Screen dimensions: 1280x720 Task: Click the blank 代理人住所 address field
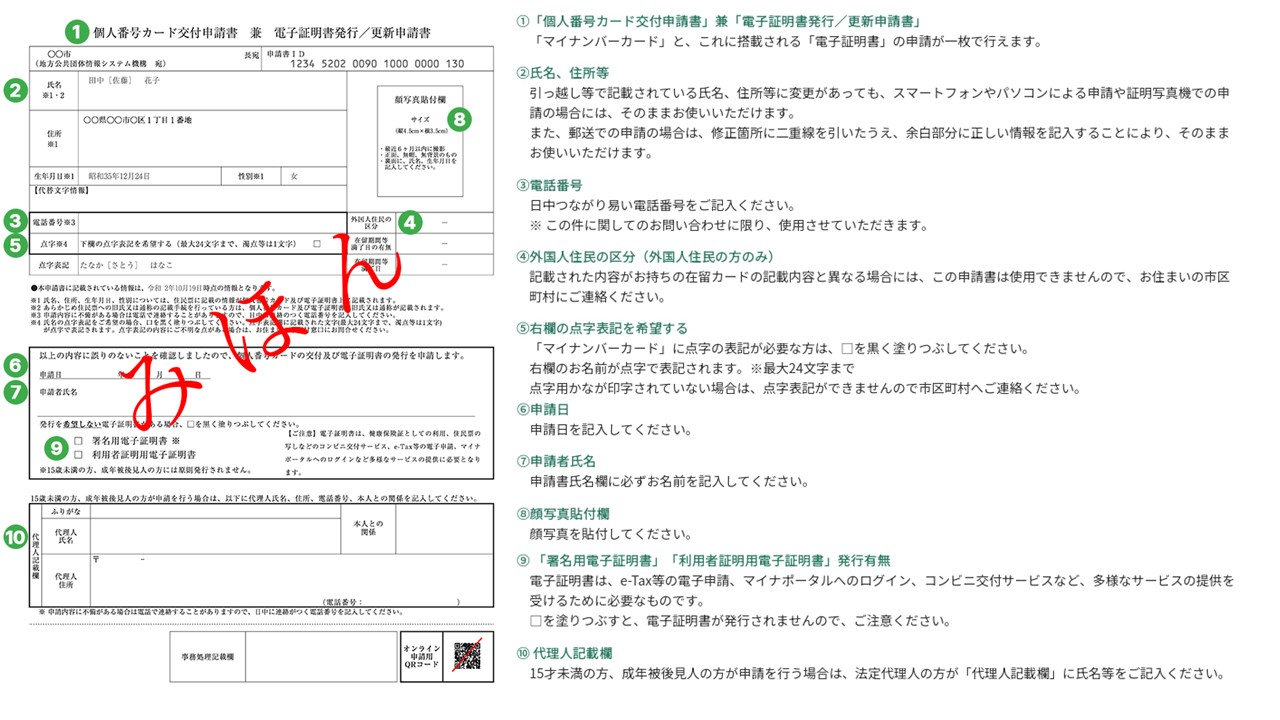pos(291,580)
